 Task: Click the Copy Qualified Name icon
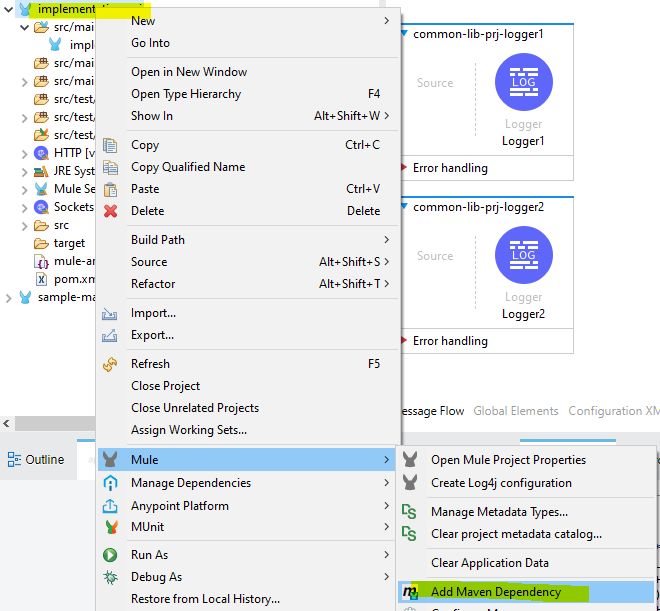[110, 167]
